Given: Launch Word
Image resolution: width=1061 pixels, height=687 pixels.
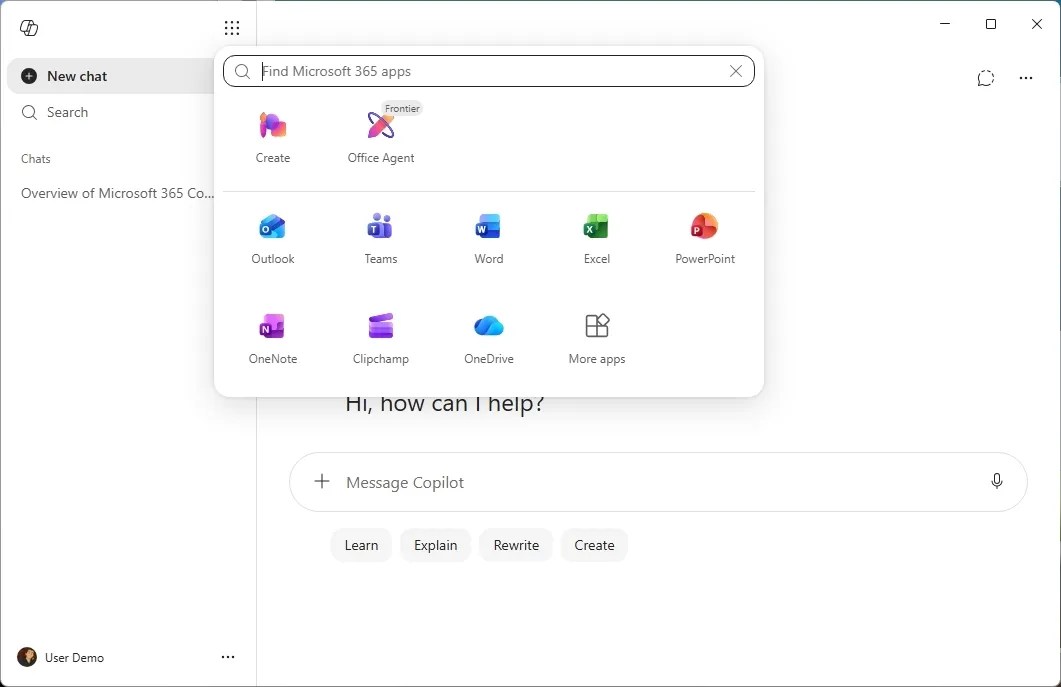Looking at the screenshot, I should click(x=489, y=238).
